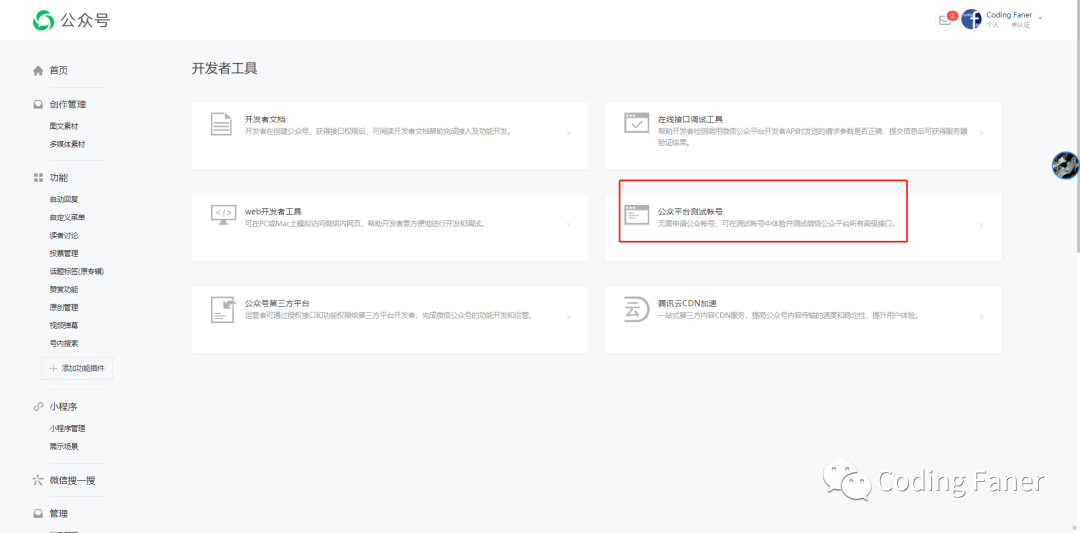Open 赞赏功能 in the sidebar
Image resolution: width=1080 pixels, height=533 pixels.
[63, 289]
